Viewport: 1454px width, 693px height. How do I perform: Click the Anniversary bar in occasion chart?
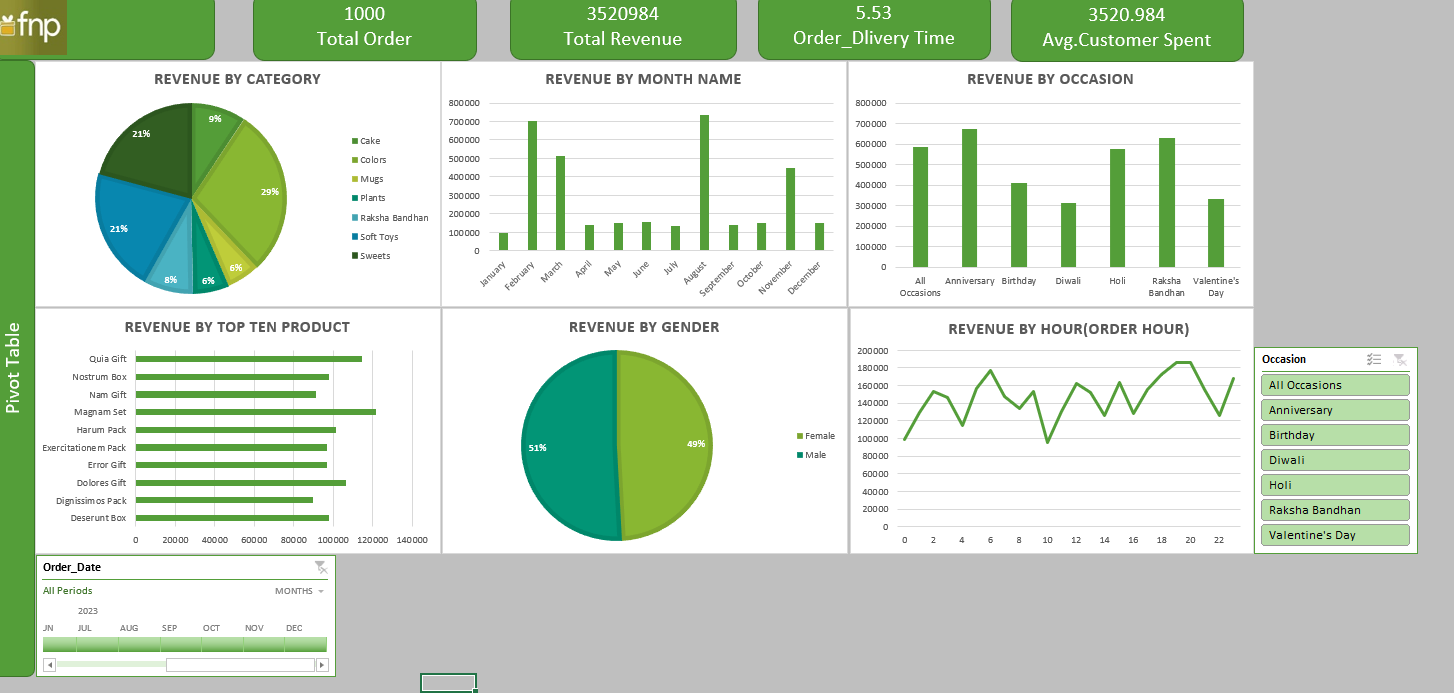(x=969, y=198)
